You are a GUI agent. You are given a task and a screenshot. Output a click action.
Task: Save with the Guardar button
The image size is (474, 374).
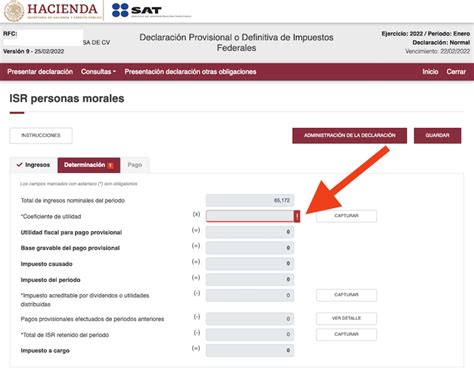coord(437,136)
